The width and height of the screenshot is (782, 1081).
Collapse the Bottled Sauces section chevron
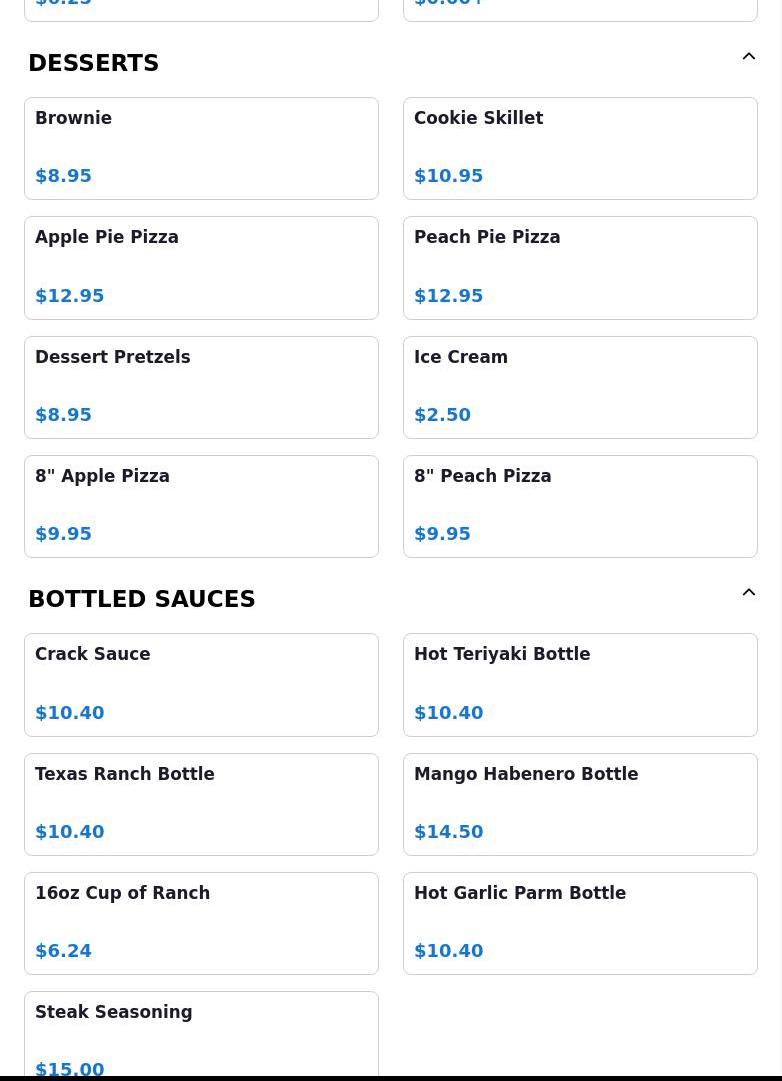748,593
